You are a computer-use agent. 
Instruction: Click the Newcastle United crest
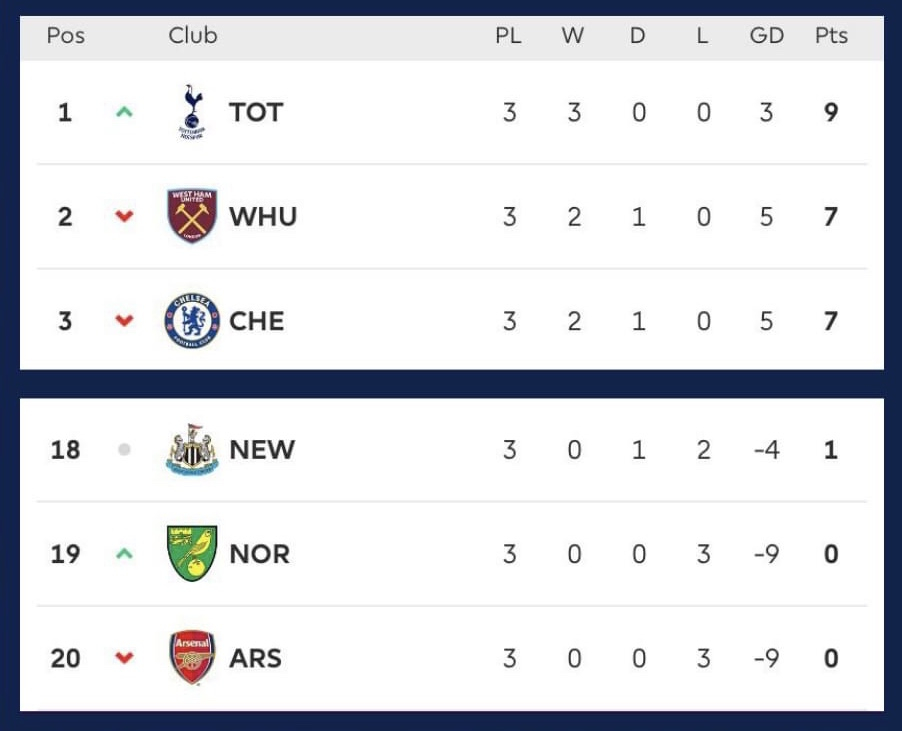point(192,449)
